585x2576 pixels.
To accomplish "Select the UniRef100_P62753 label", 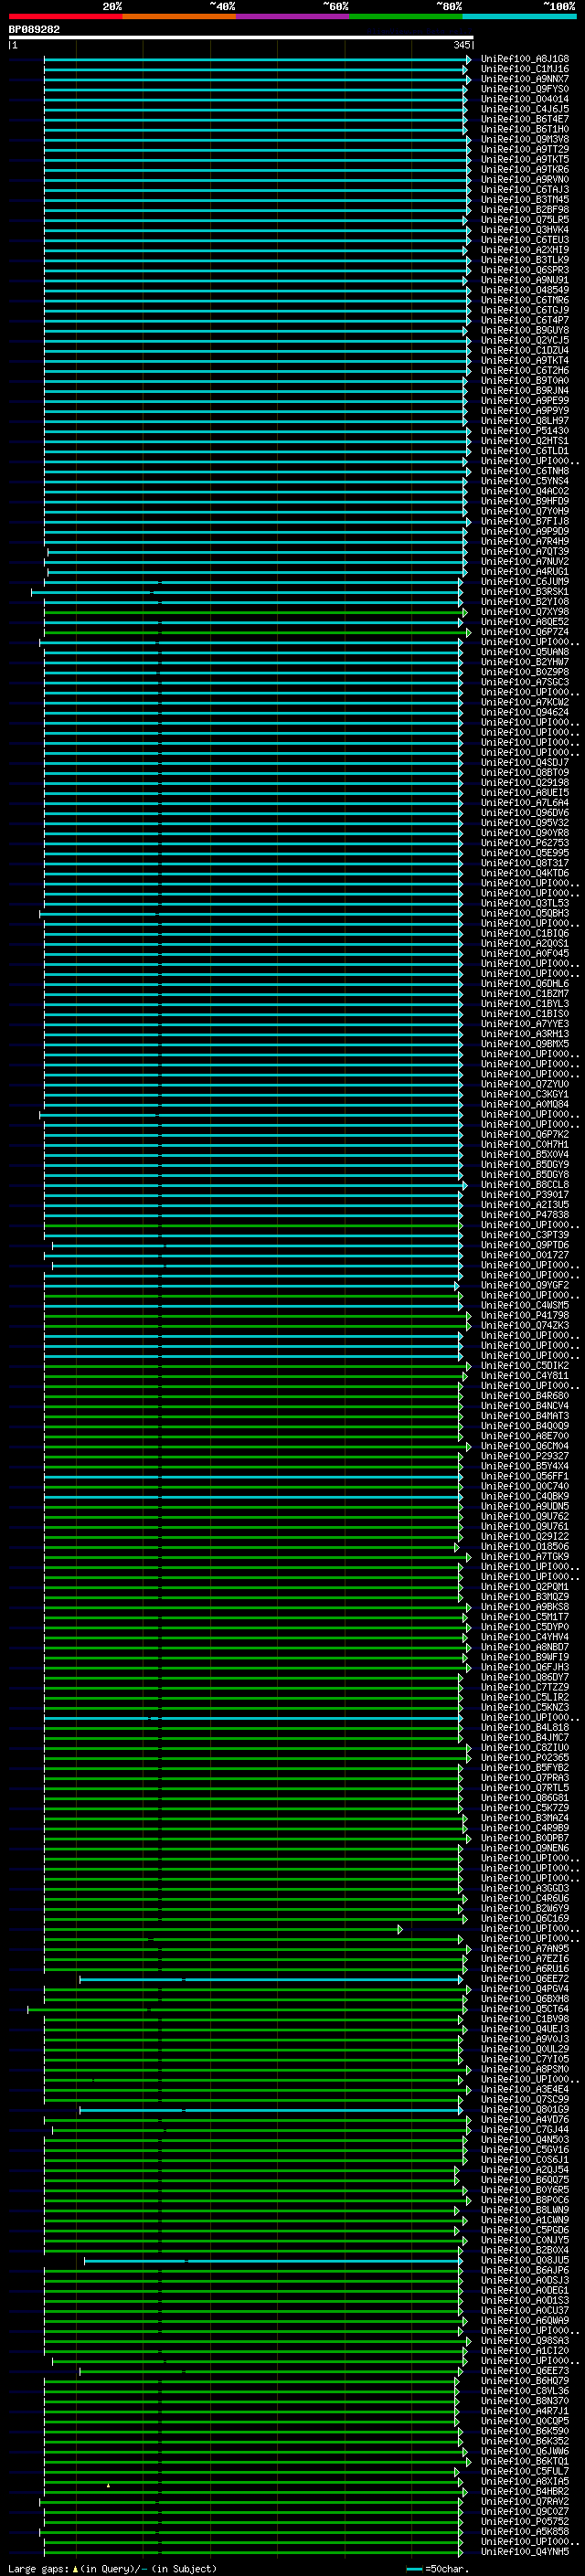I will click(525, 843).
